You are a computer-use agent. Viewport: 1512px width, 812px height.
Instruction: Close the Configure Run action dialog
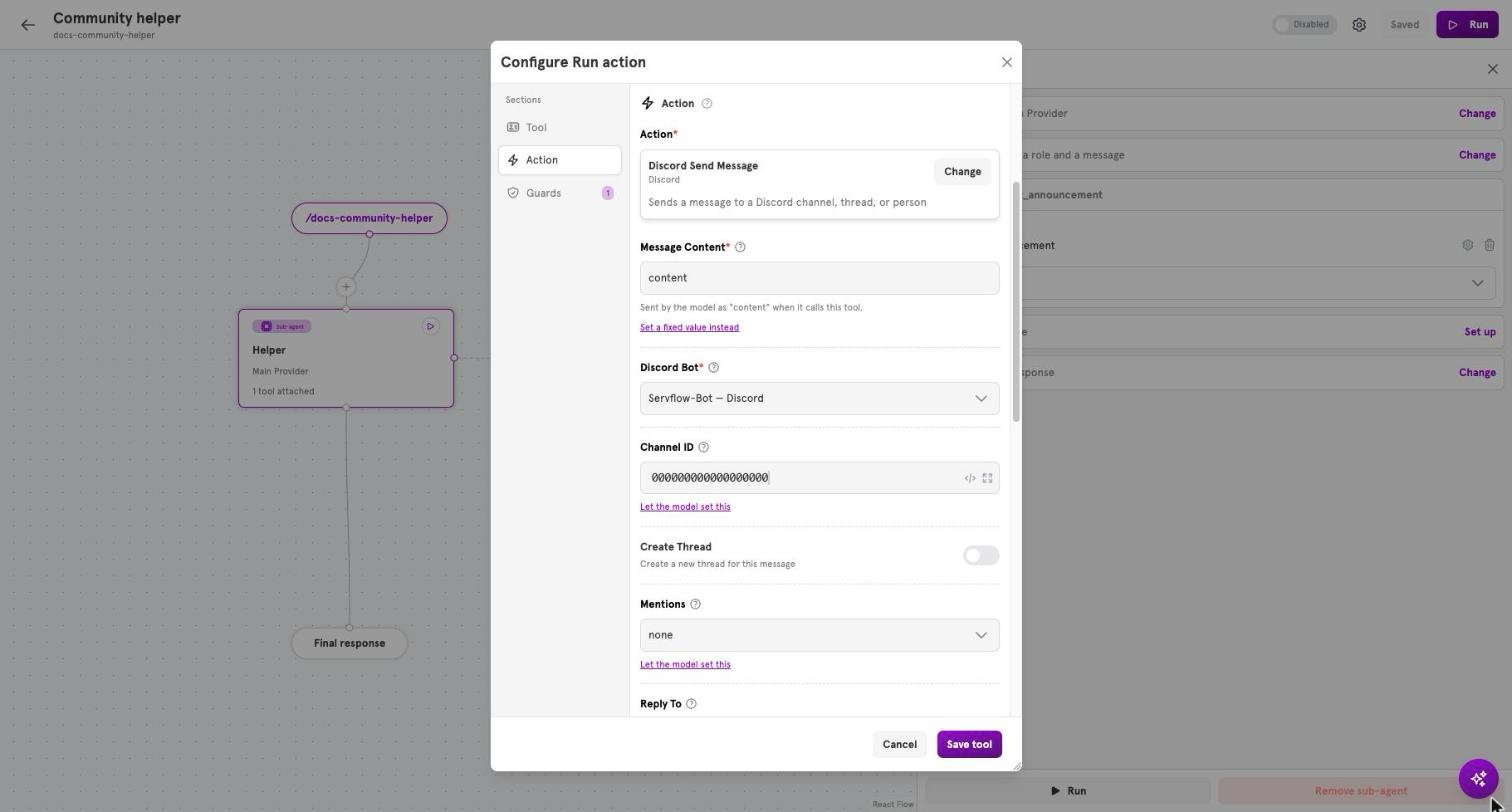(1007, 62)
